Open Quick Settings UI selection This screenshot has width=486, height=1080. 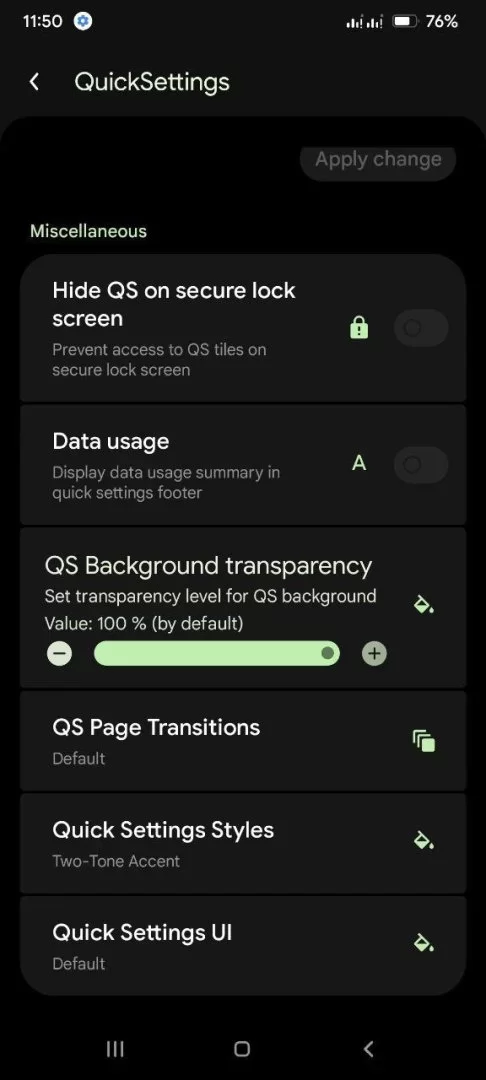point(243,945)
